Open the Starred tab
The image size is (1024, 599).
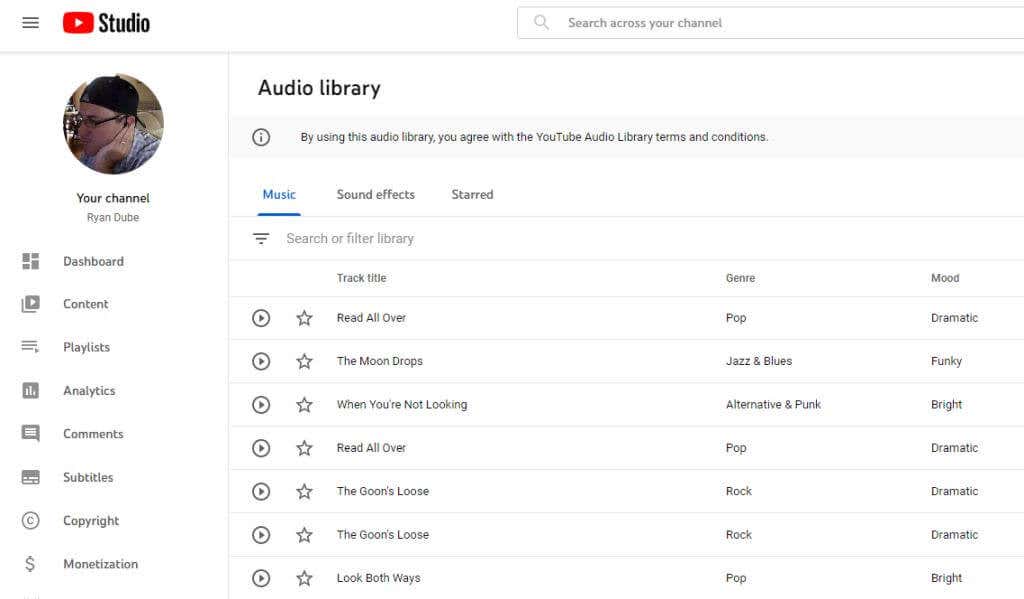(472, 194)
